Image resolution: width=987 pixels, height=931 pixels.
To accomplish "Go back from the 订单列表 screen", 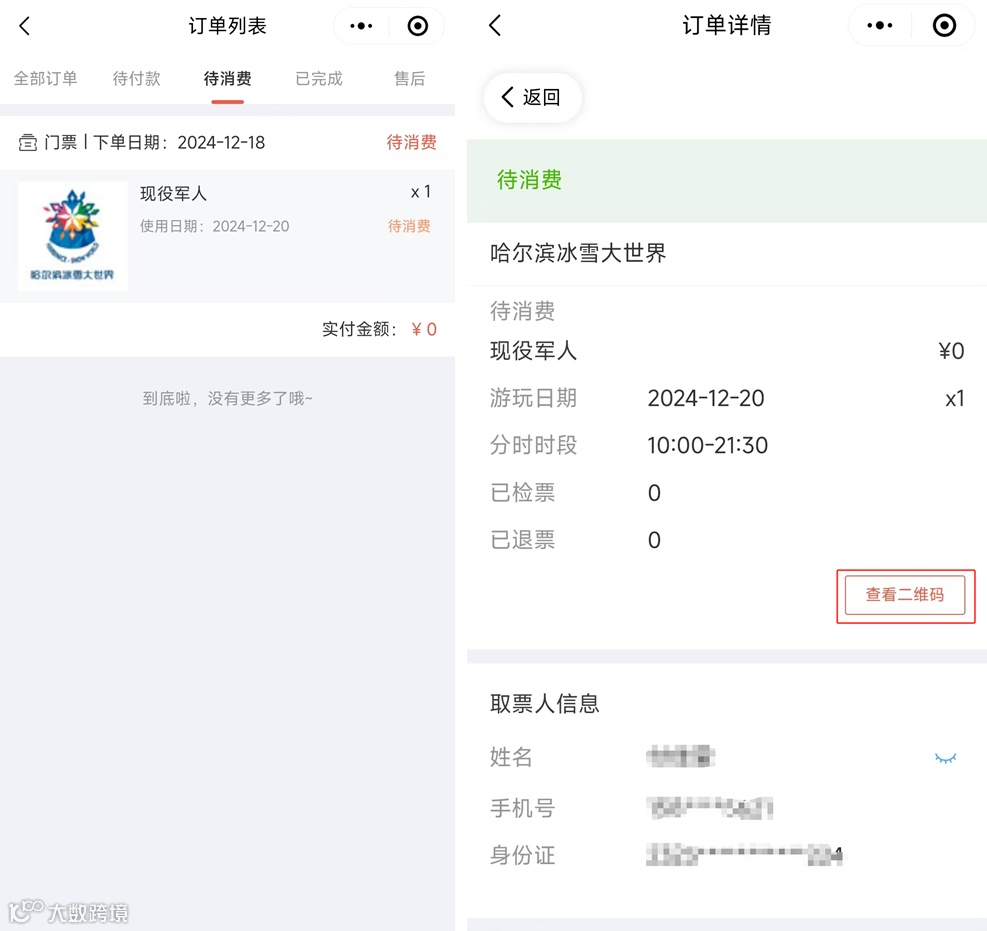I will pyautogui.click(x=25, y=26).
